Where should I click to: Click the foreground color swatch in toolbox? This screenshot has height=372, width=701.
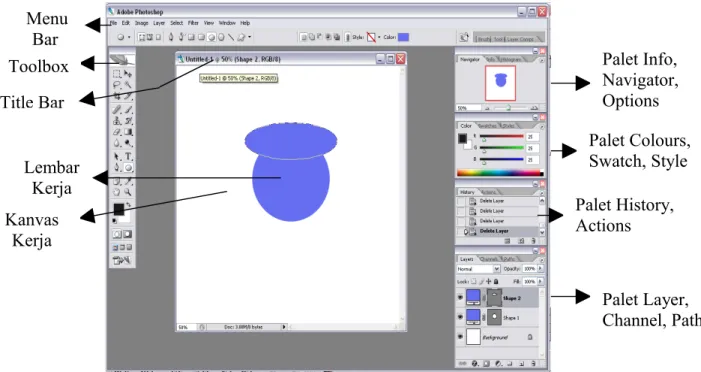(x=118, y=210)
